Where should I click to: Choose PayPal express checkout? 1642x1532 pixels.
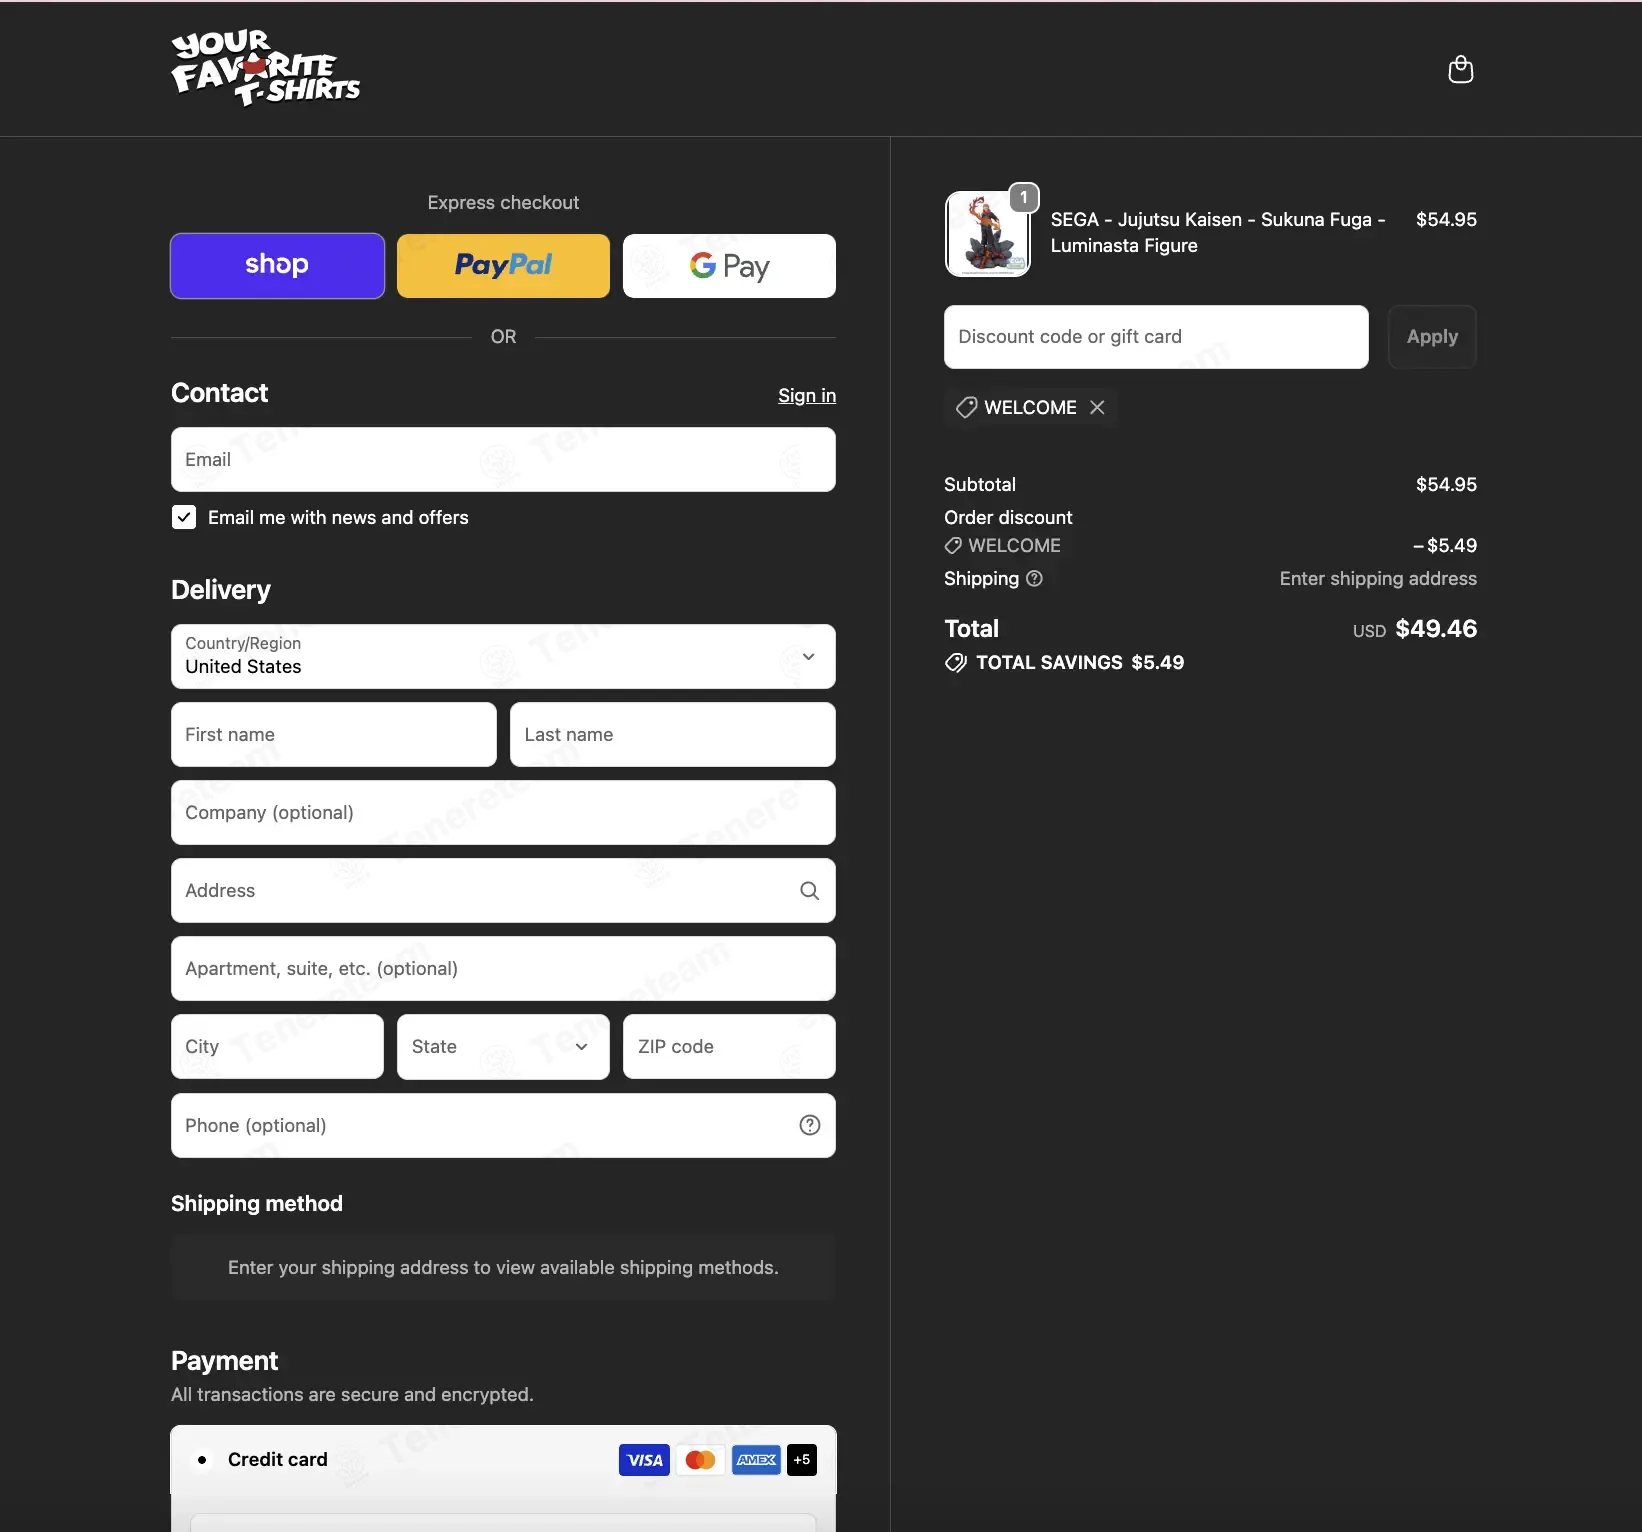(503, 266)
